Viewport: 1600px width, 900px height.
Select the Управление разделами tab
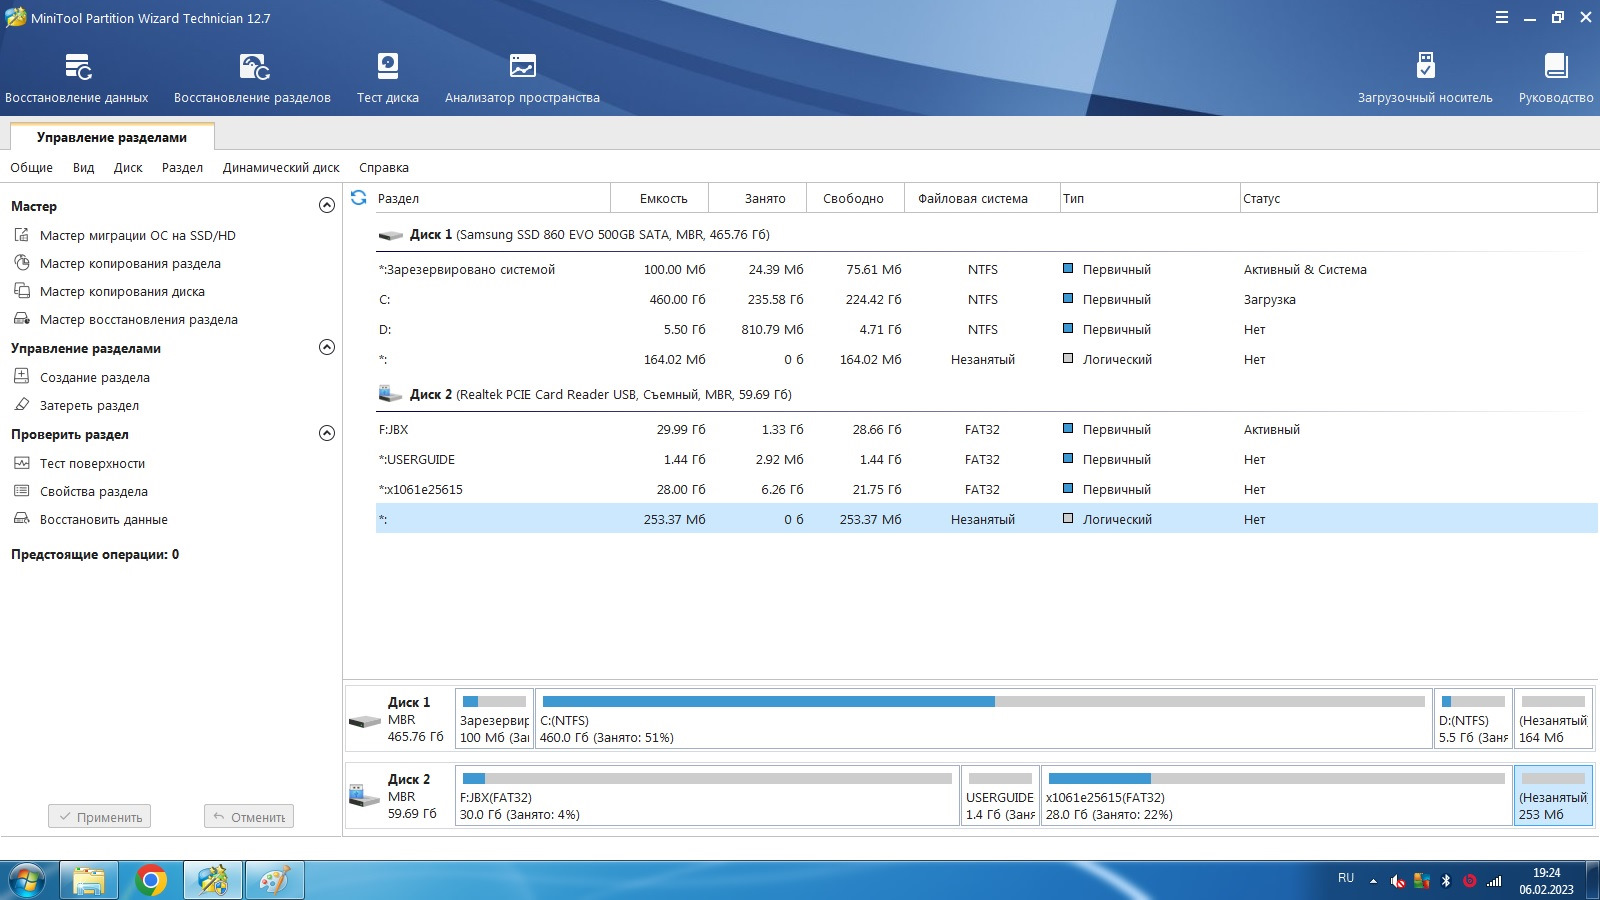111,138
